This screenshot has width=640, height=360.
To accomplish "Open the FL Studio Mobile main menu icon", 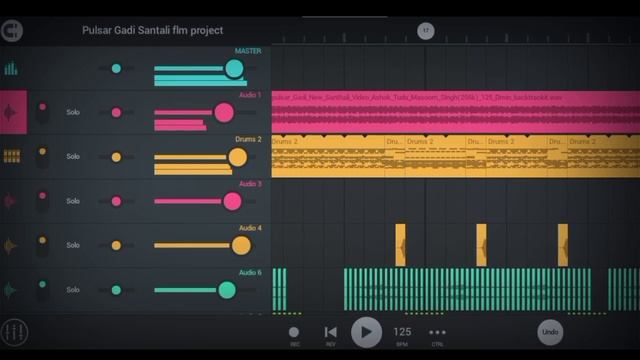I will (12, 31).
